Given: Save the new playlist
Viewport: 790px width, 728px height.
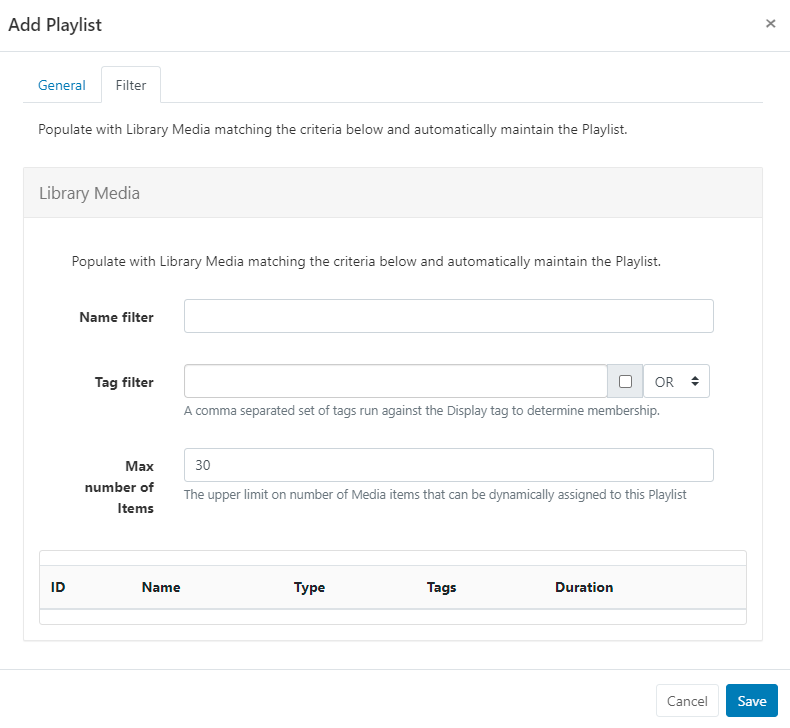Looking at the screenshot, I should click(752, 701).
